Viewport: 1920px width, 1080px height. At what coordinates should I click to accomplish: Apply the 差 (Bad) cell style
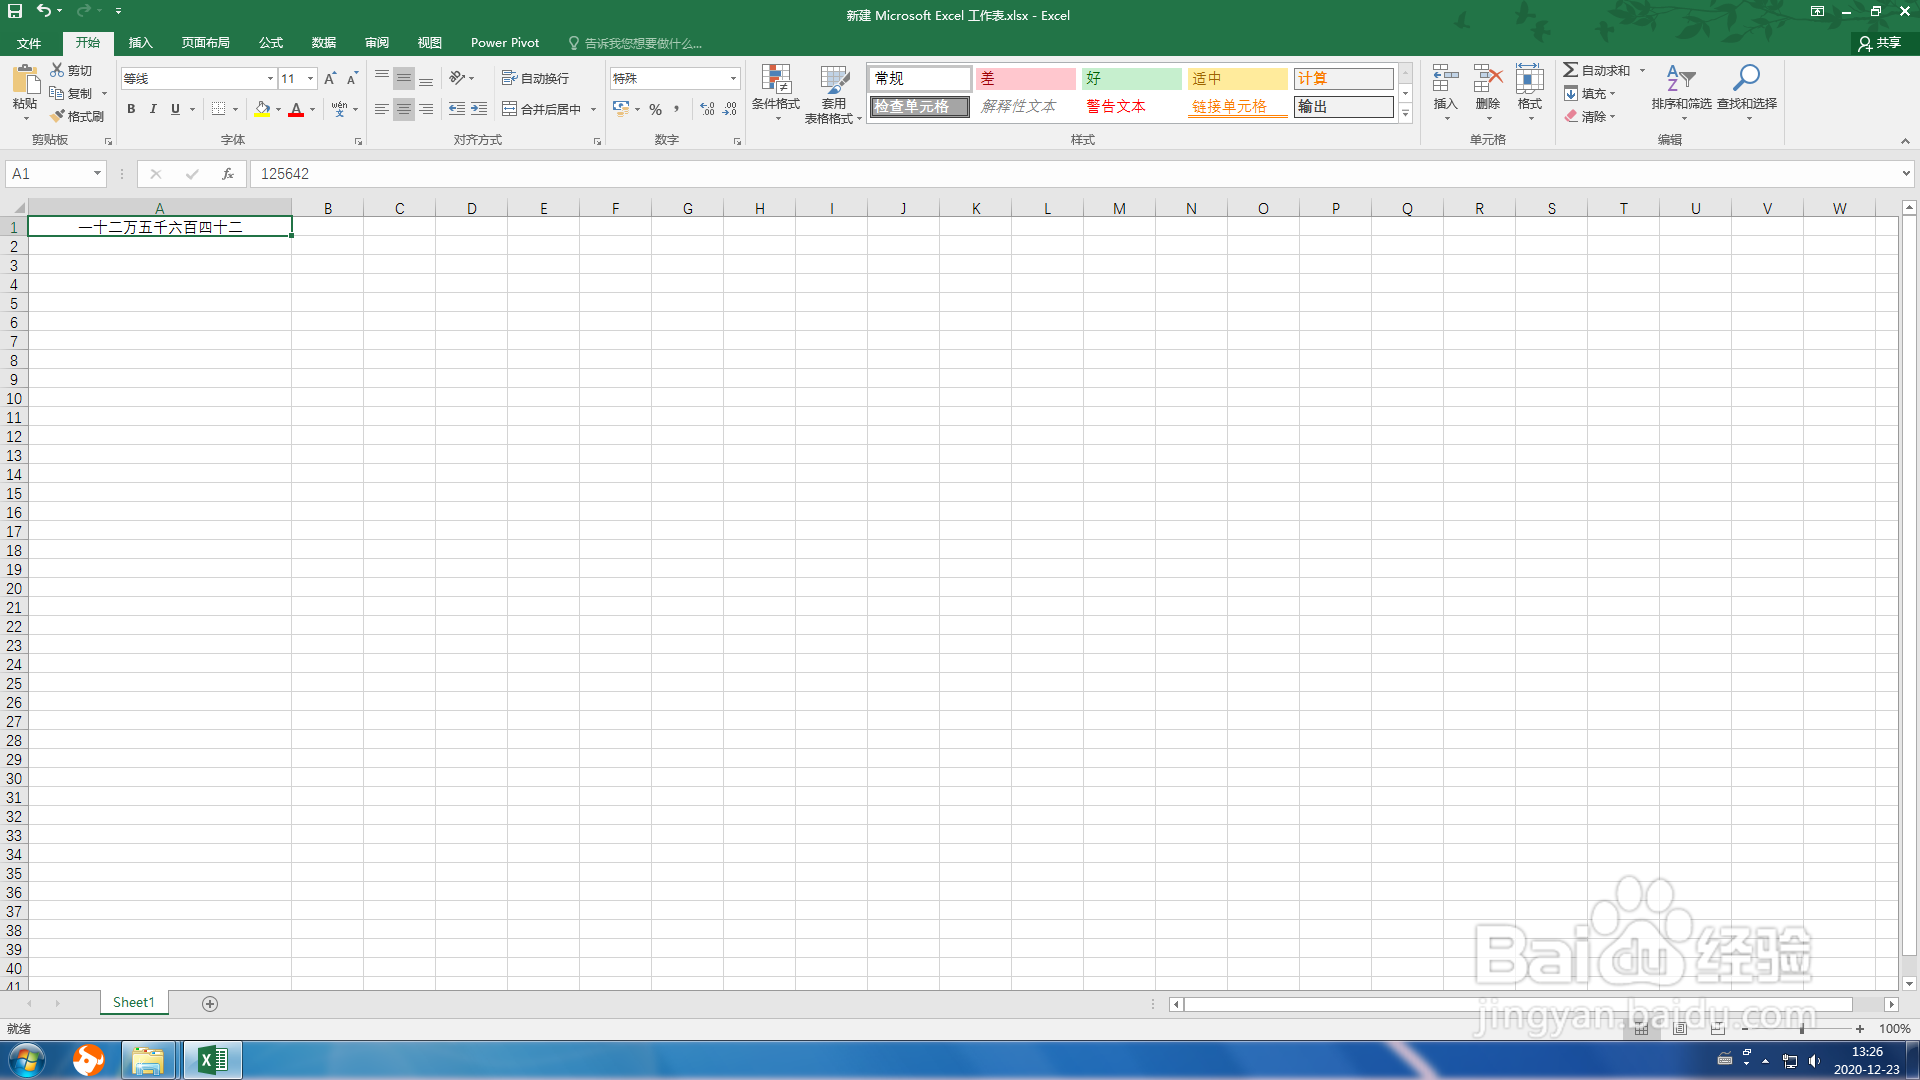tap(1026, 78)
